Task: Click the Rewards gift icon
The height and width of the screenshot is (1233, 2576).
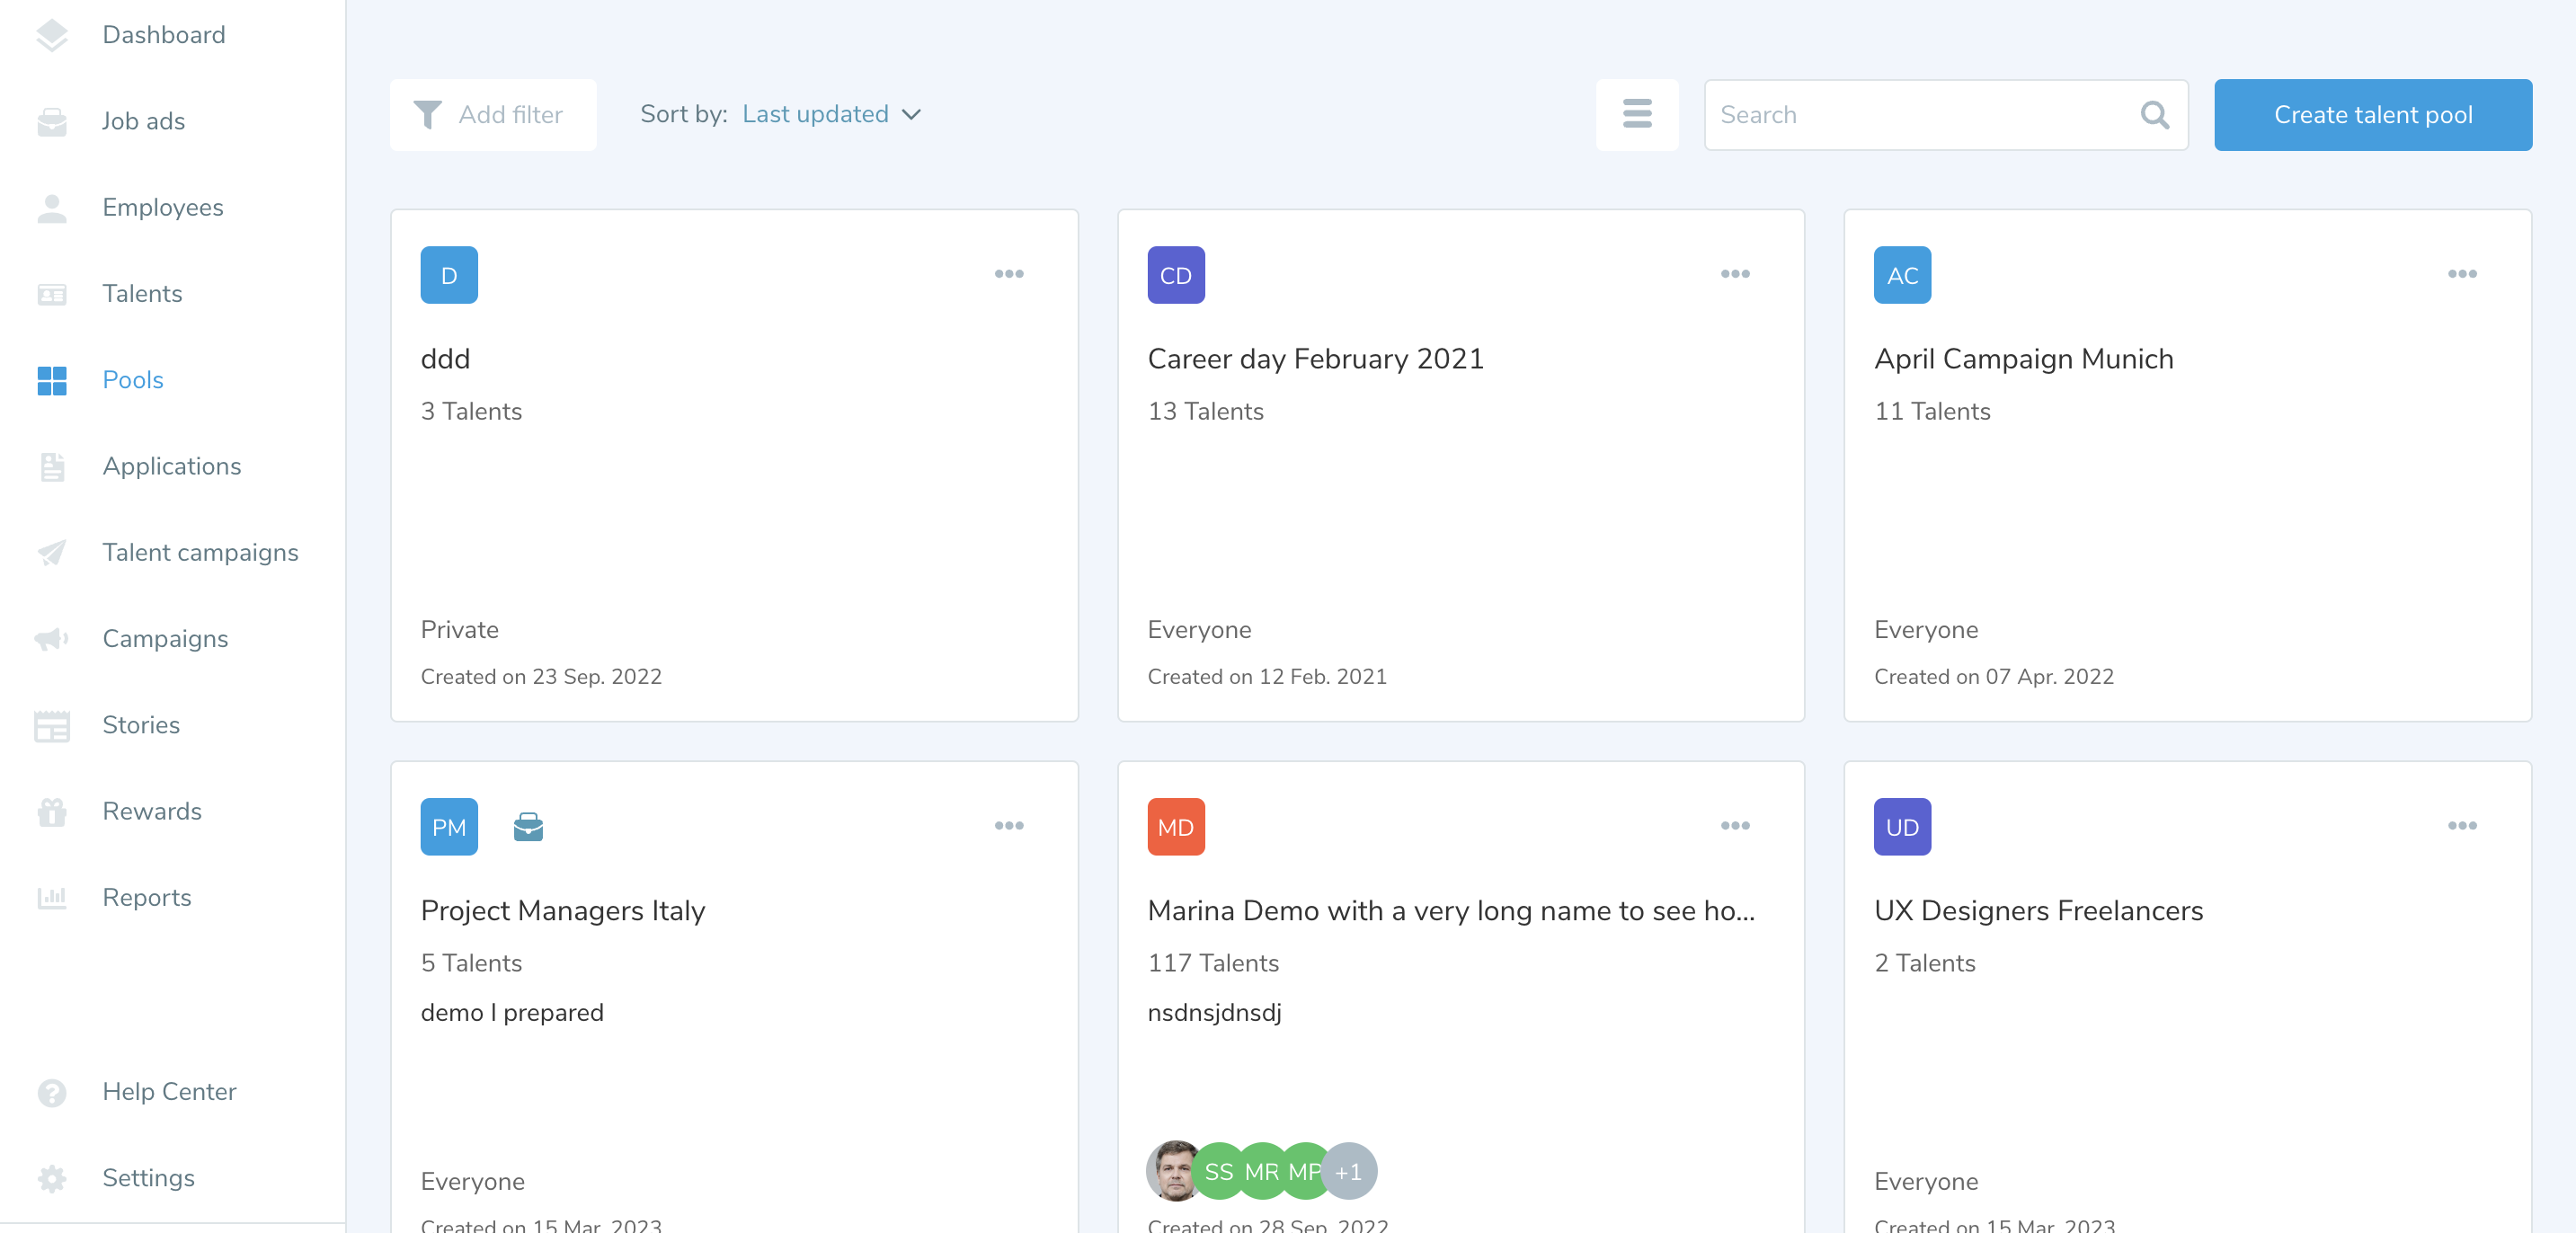Action: (52, 811)
